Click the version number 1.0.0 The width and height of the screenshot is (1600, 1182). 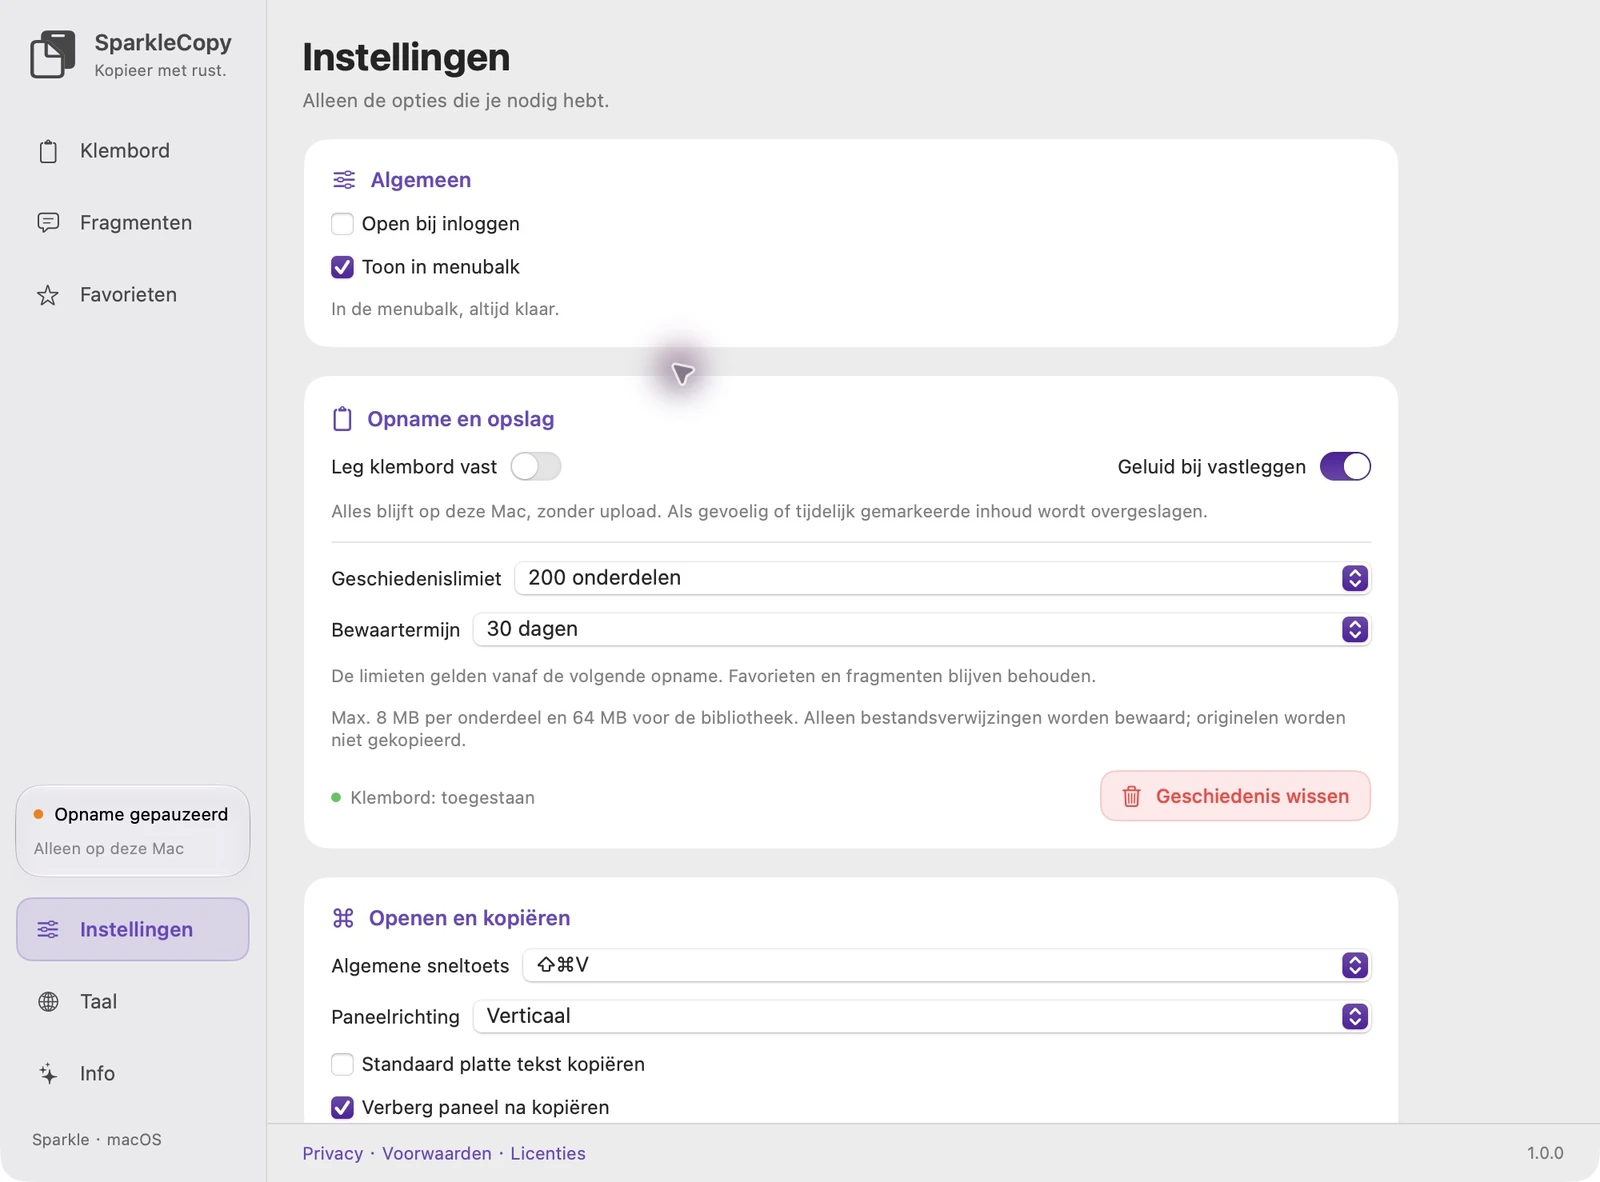[x=1545, y=1154]
